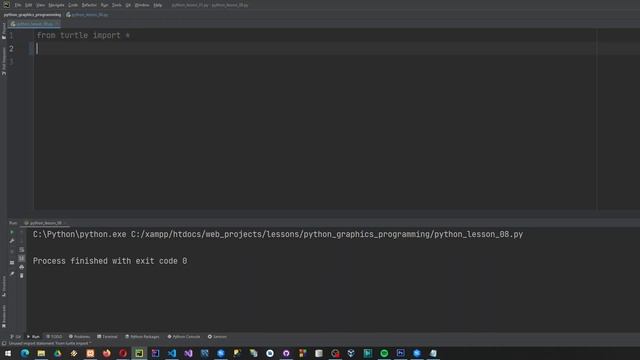Launch Microsoft Edge from taskbar
Image resolution: width=640 pixels, height=360 pixels.
25,353
